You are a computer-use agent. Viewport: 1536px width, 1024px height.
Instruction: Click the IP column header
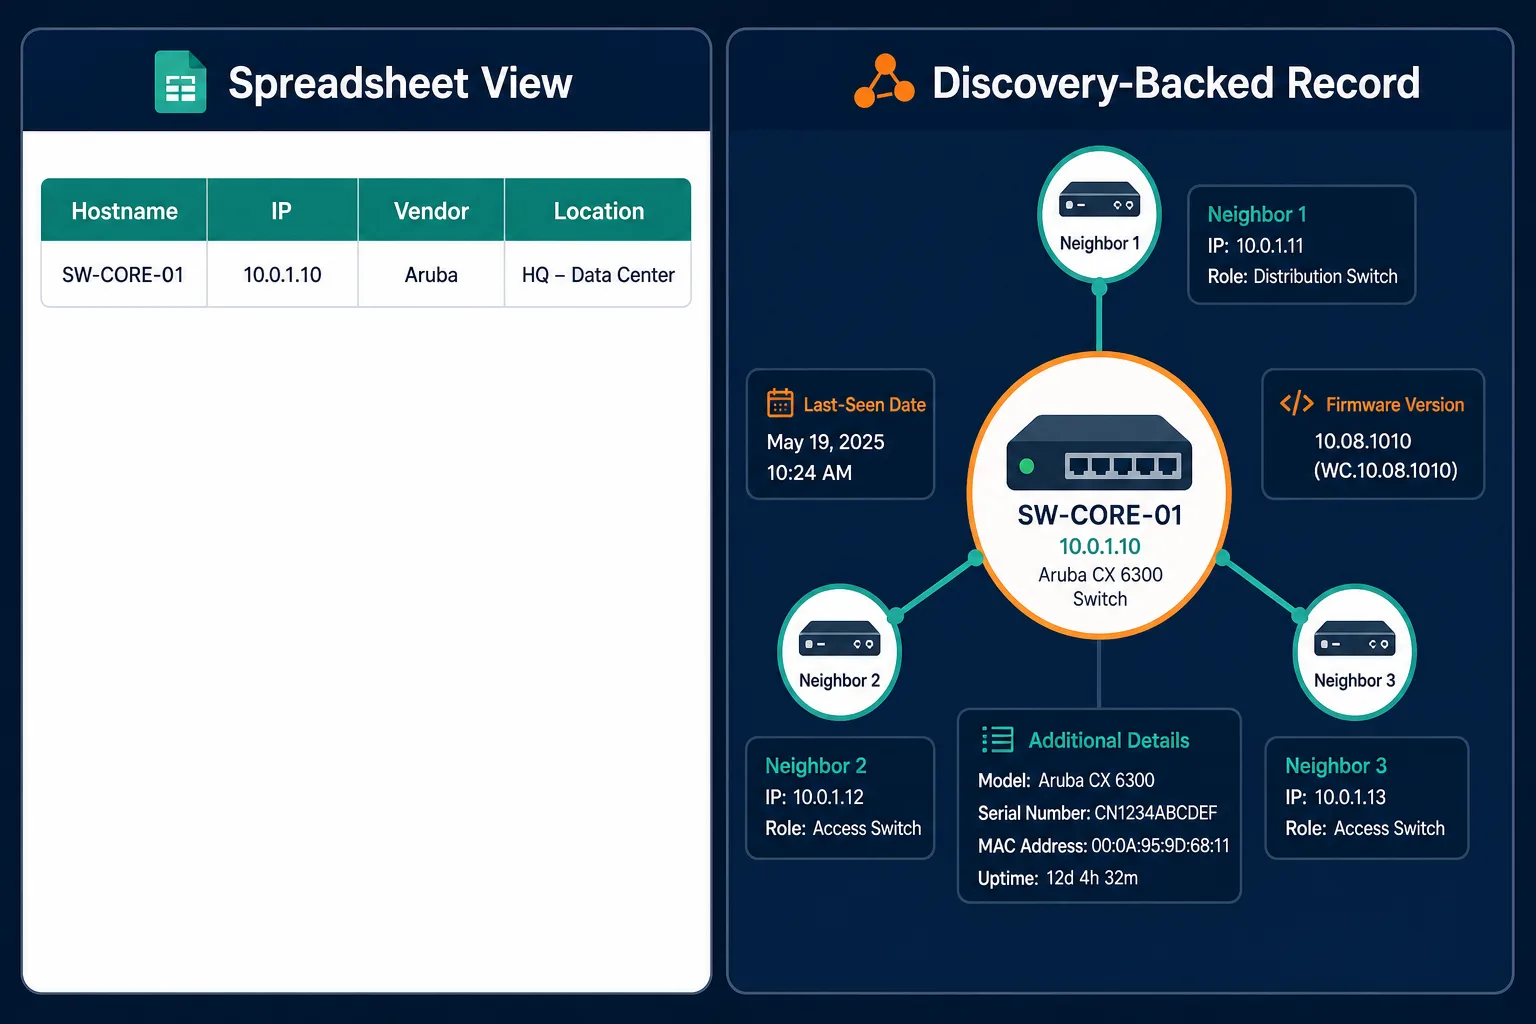pyautogui.click(x=282, y=211)
